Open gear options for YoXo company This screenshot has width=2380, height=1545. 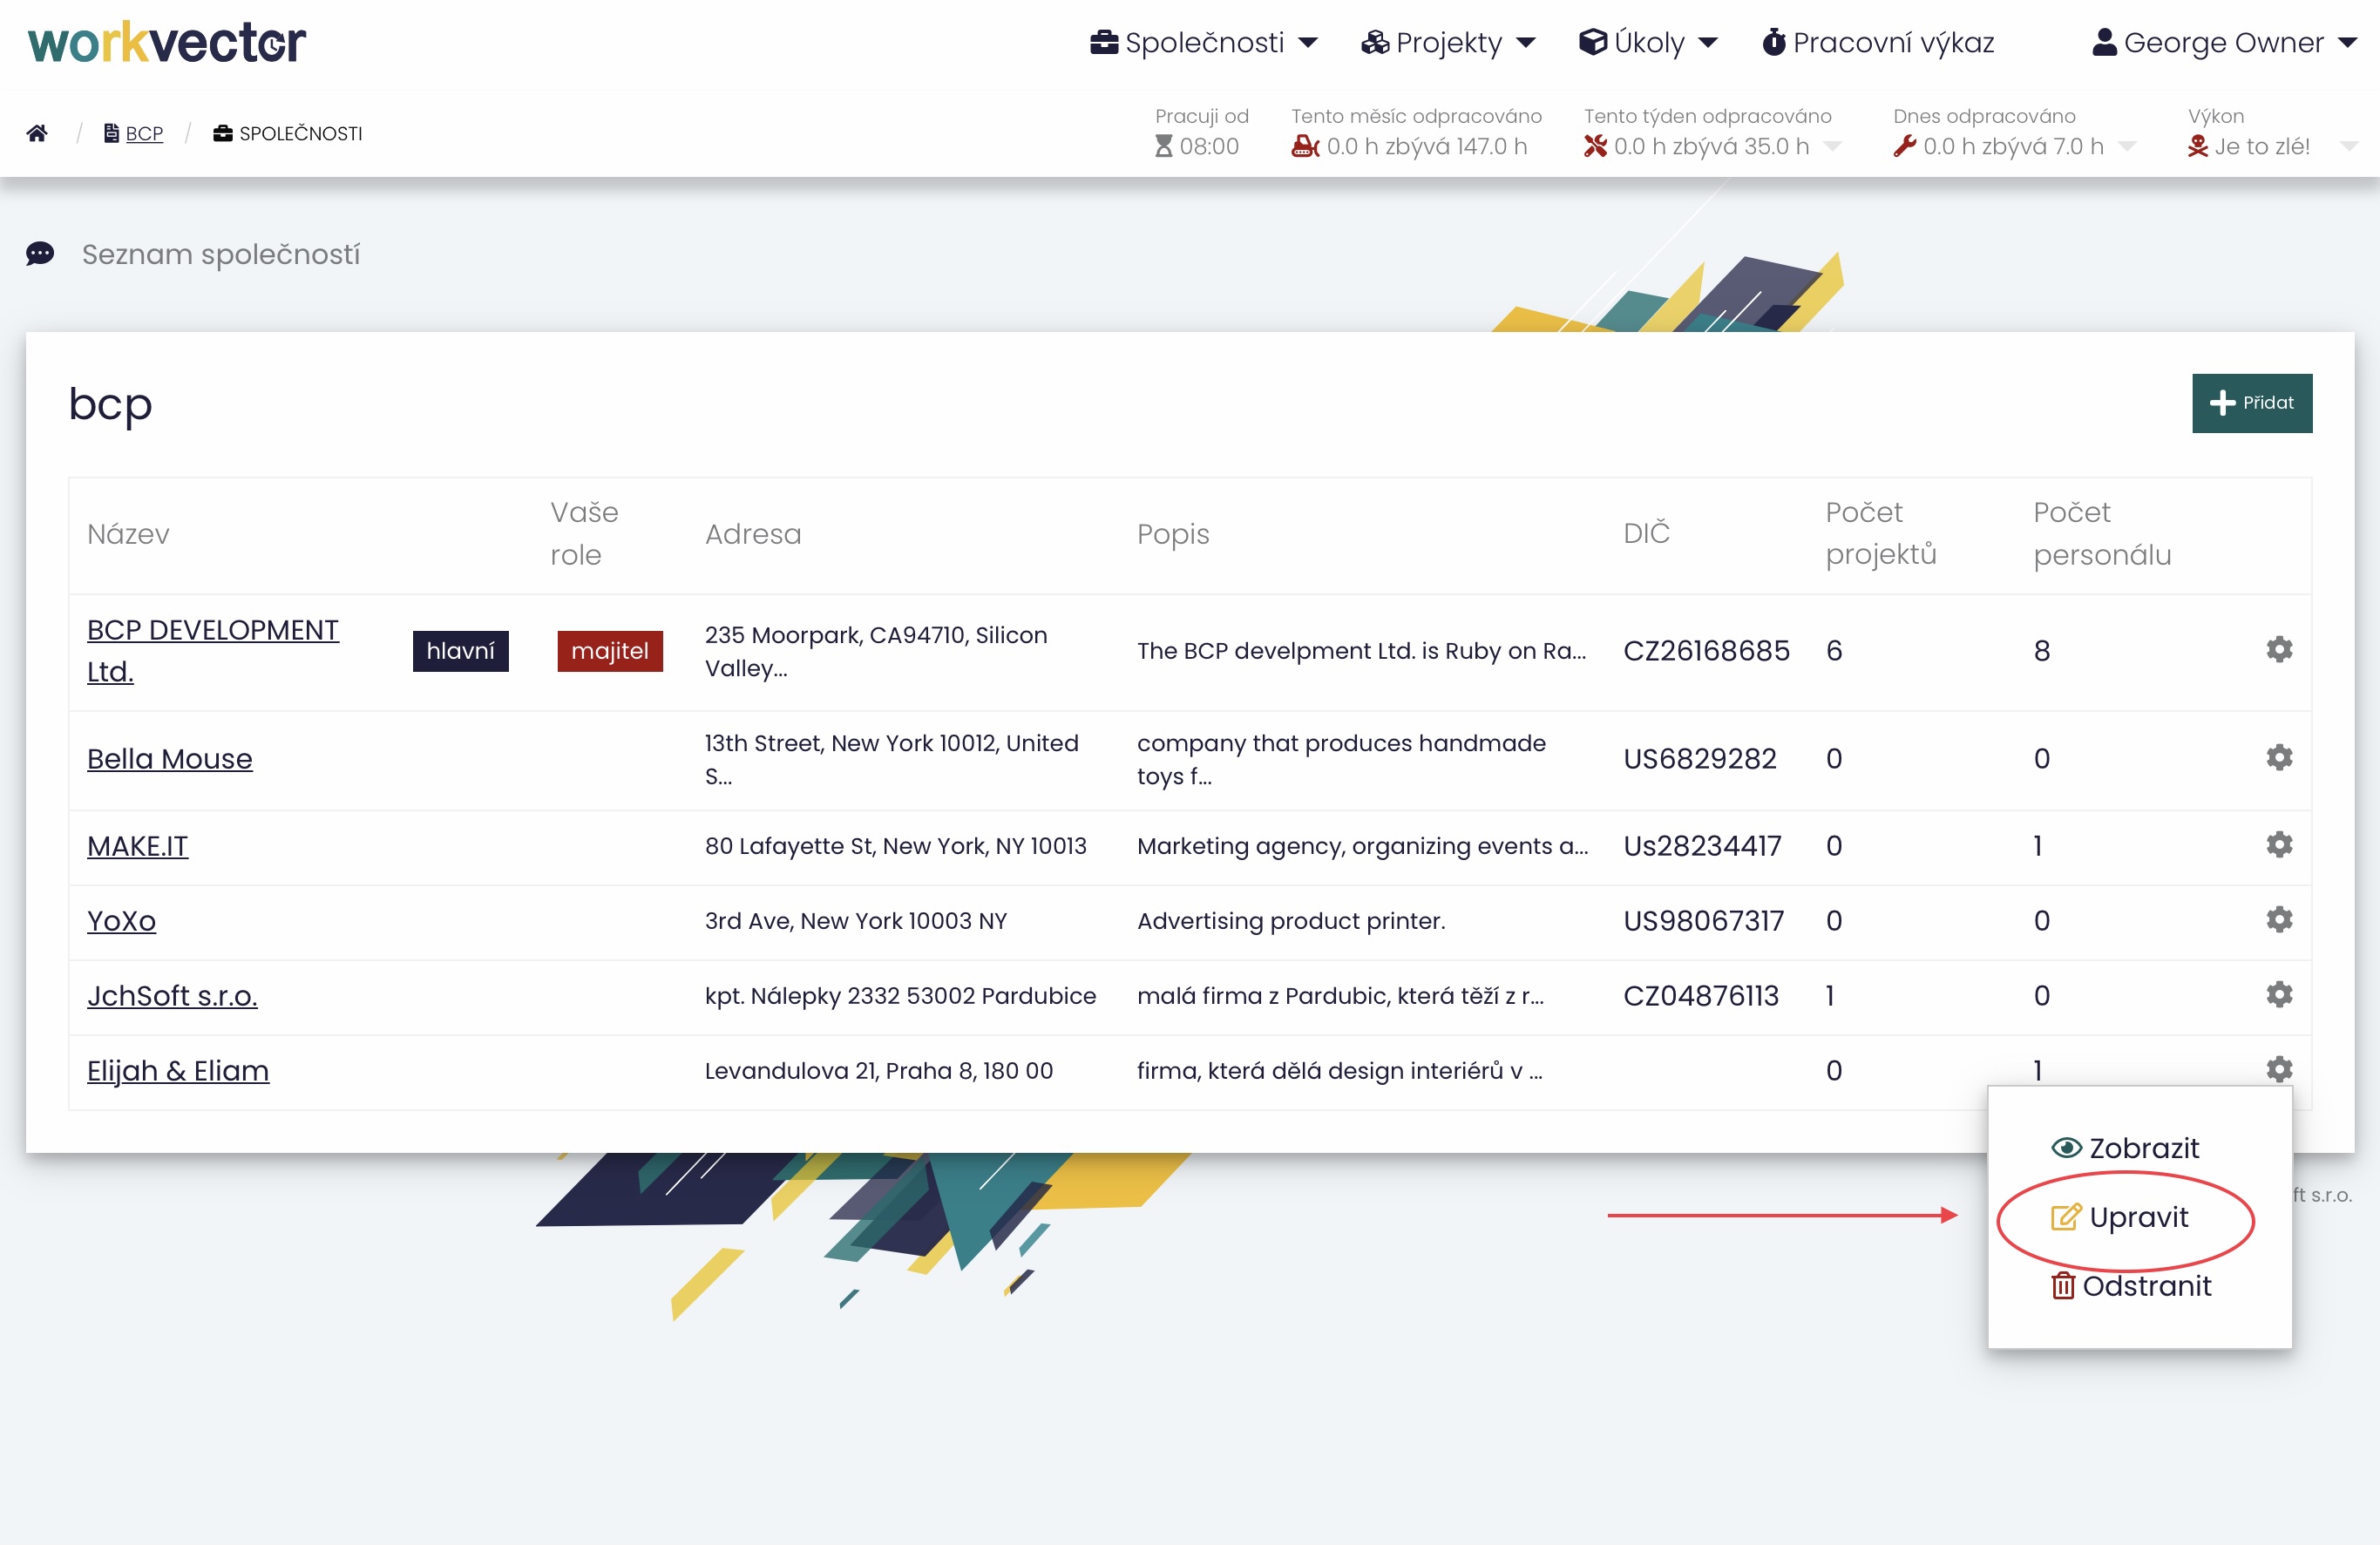2278,920
